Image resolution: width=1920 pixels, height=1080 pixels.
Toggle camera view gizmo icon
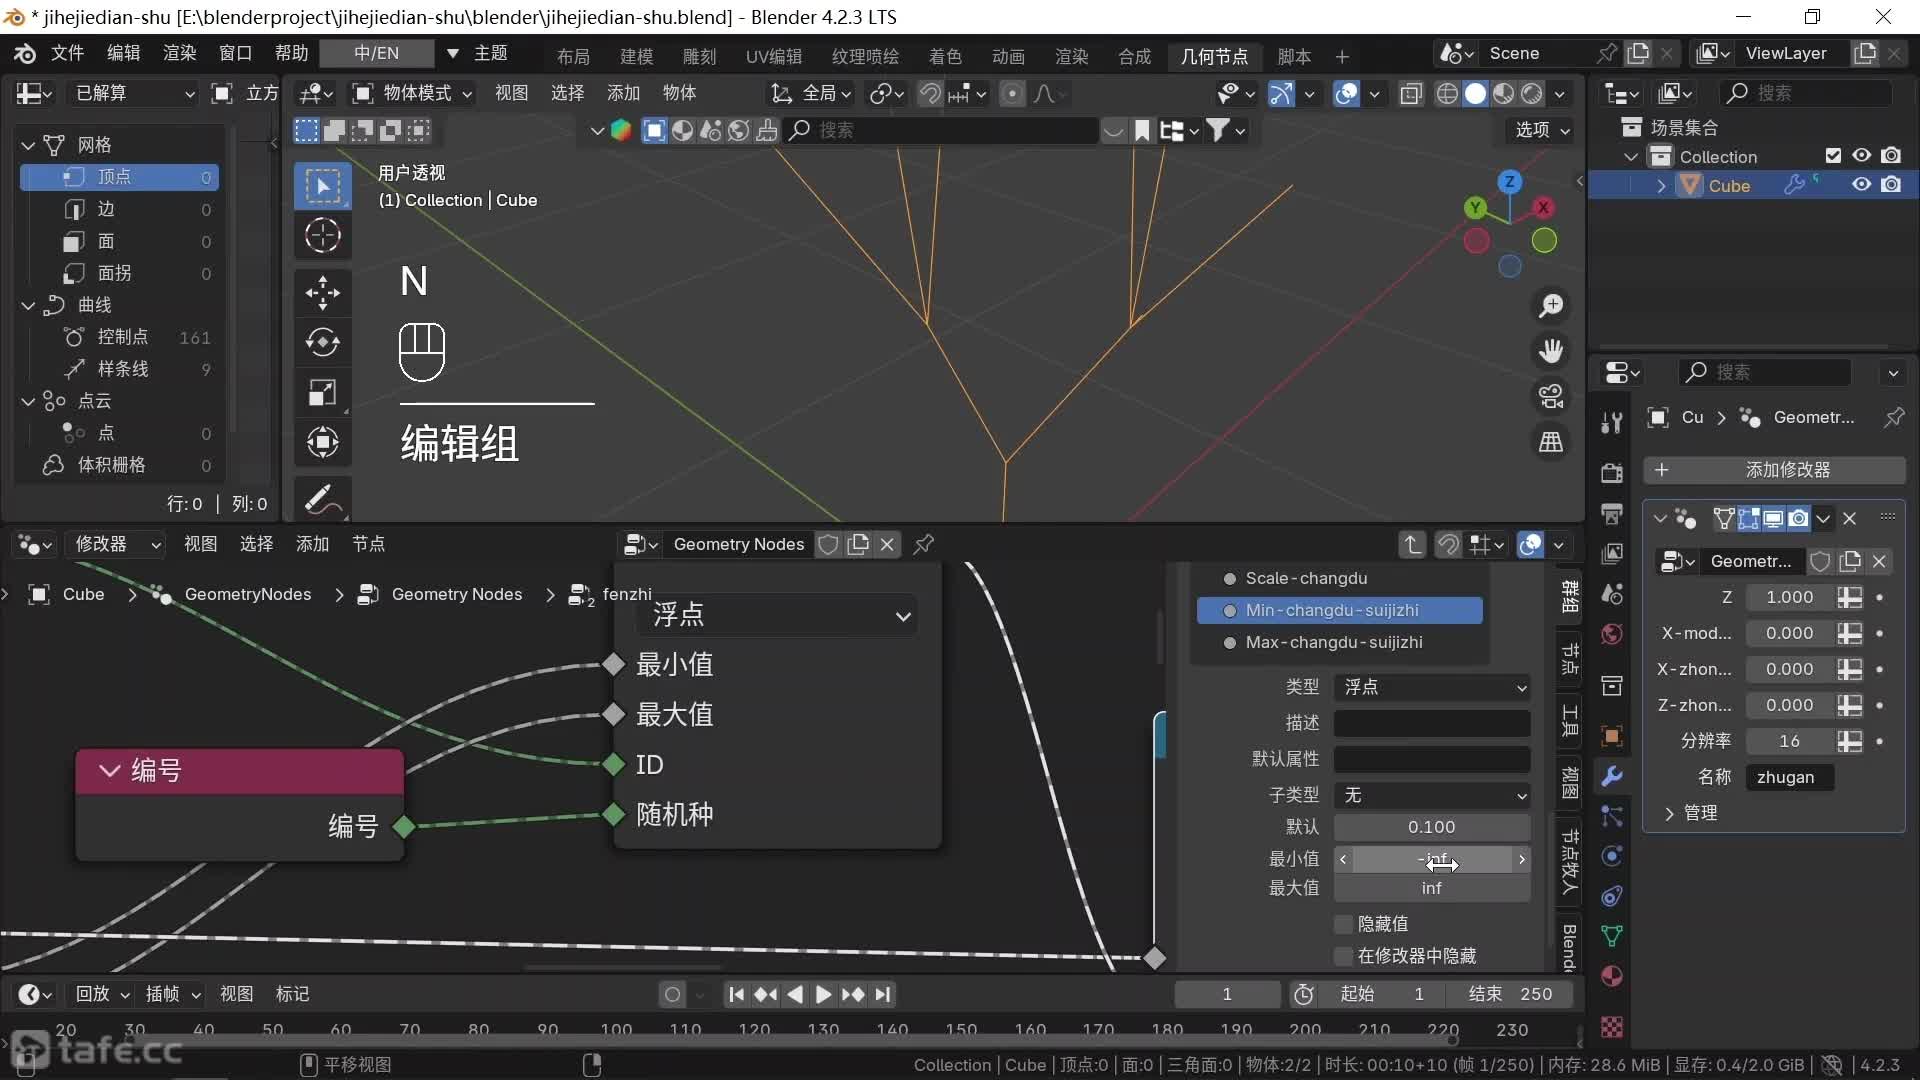tap(1551, 396)
